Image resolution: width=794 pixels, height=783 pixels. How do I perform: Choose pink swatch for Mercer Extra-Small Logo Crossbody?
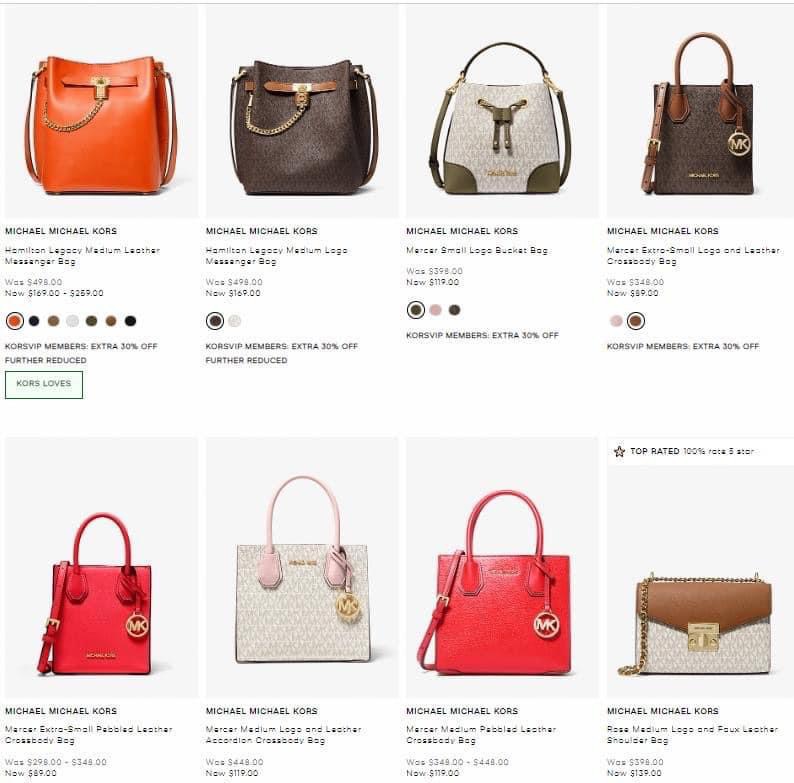click(616, 321)
